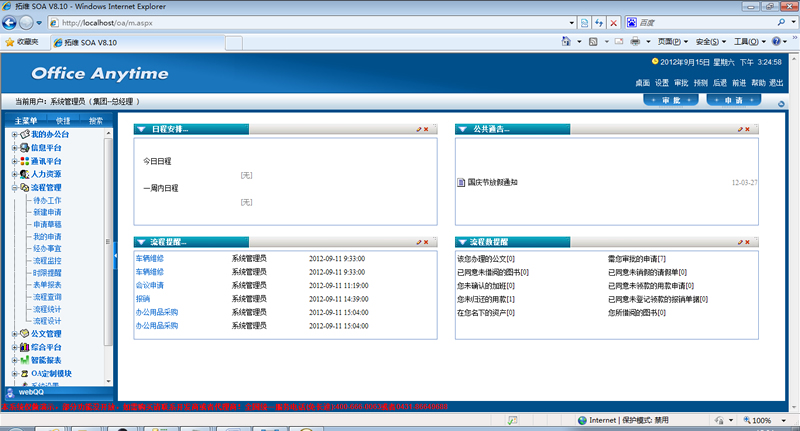Collapse the 流程管理 tree node
Screen dimensions: 800x431
14,187
